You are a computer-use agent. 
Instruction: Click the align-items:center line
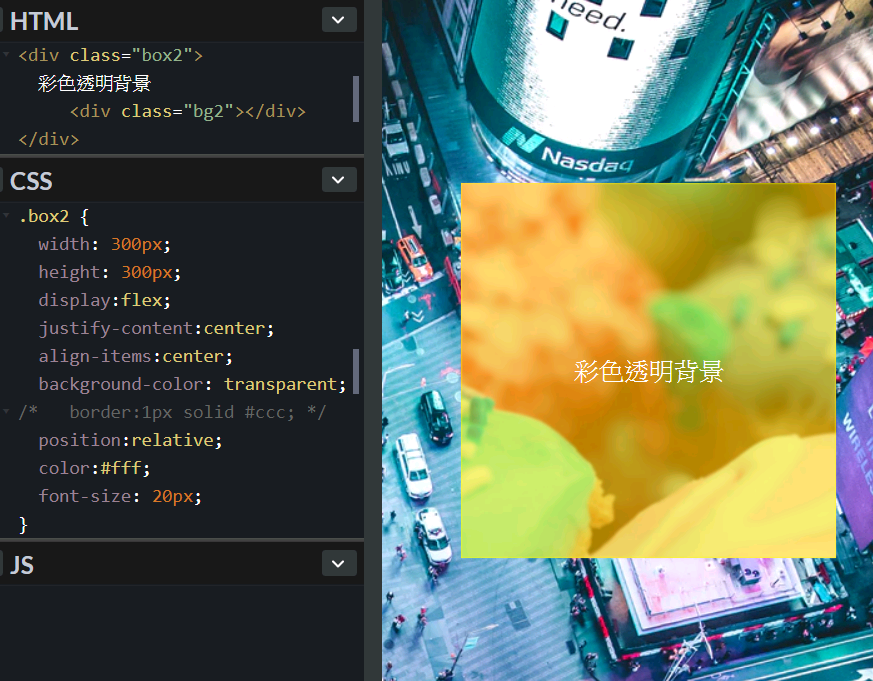coord(135,356)
